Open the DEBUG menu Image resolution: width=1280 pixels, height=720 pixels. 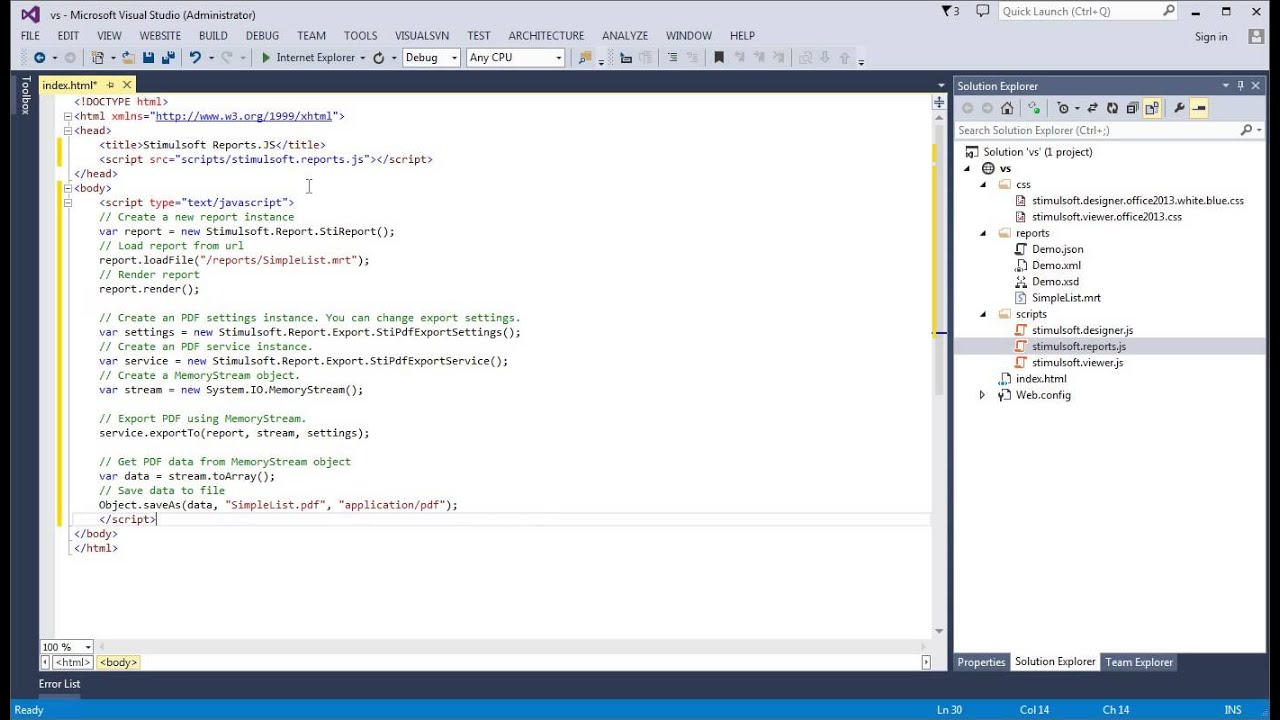[x=262, y=36]
